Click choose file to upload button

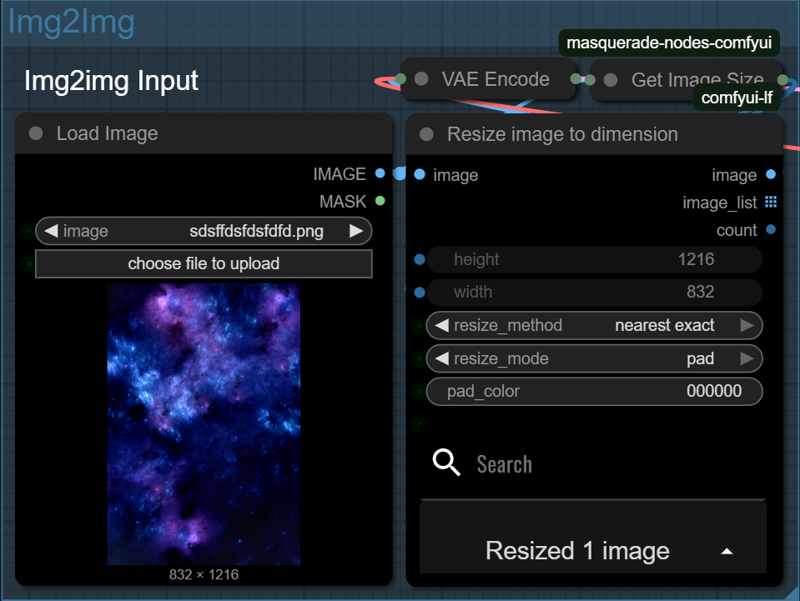click(203, 264)
